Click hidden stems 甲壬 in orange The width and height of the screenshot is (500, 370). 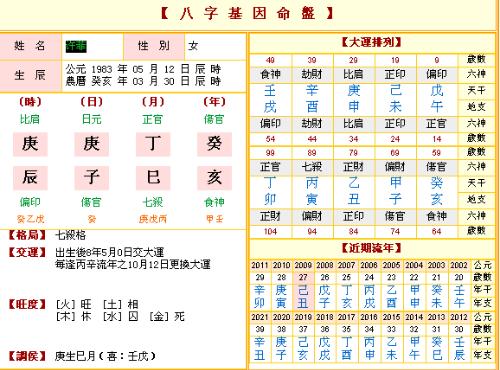point(214,219)
